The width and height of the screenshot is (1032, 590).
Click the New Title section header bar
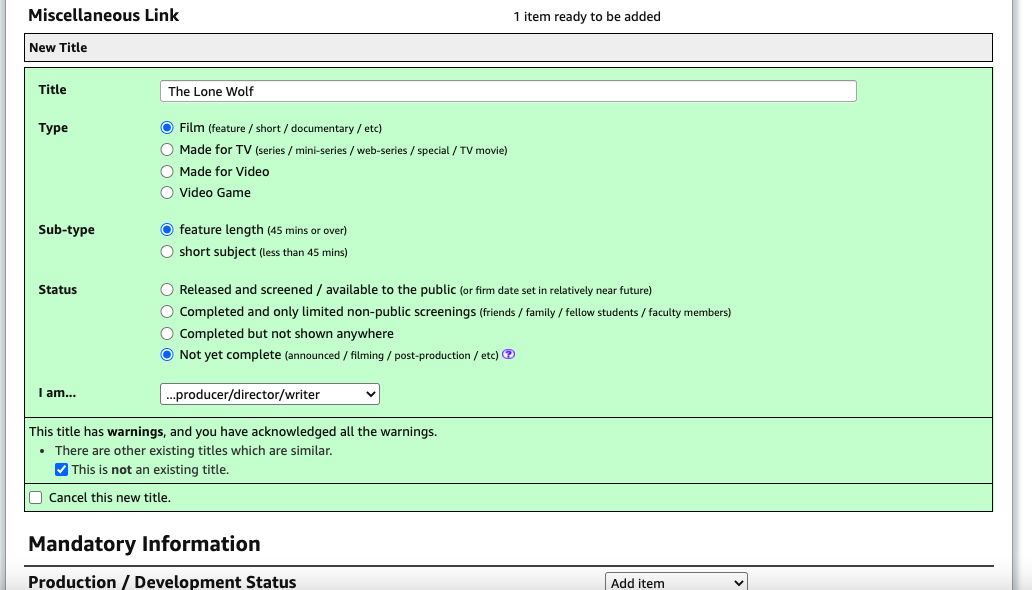(508, 48)
